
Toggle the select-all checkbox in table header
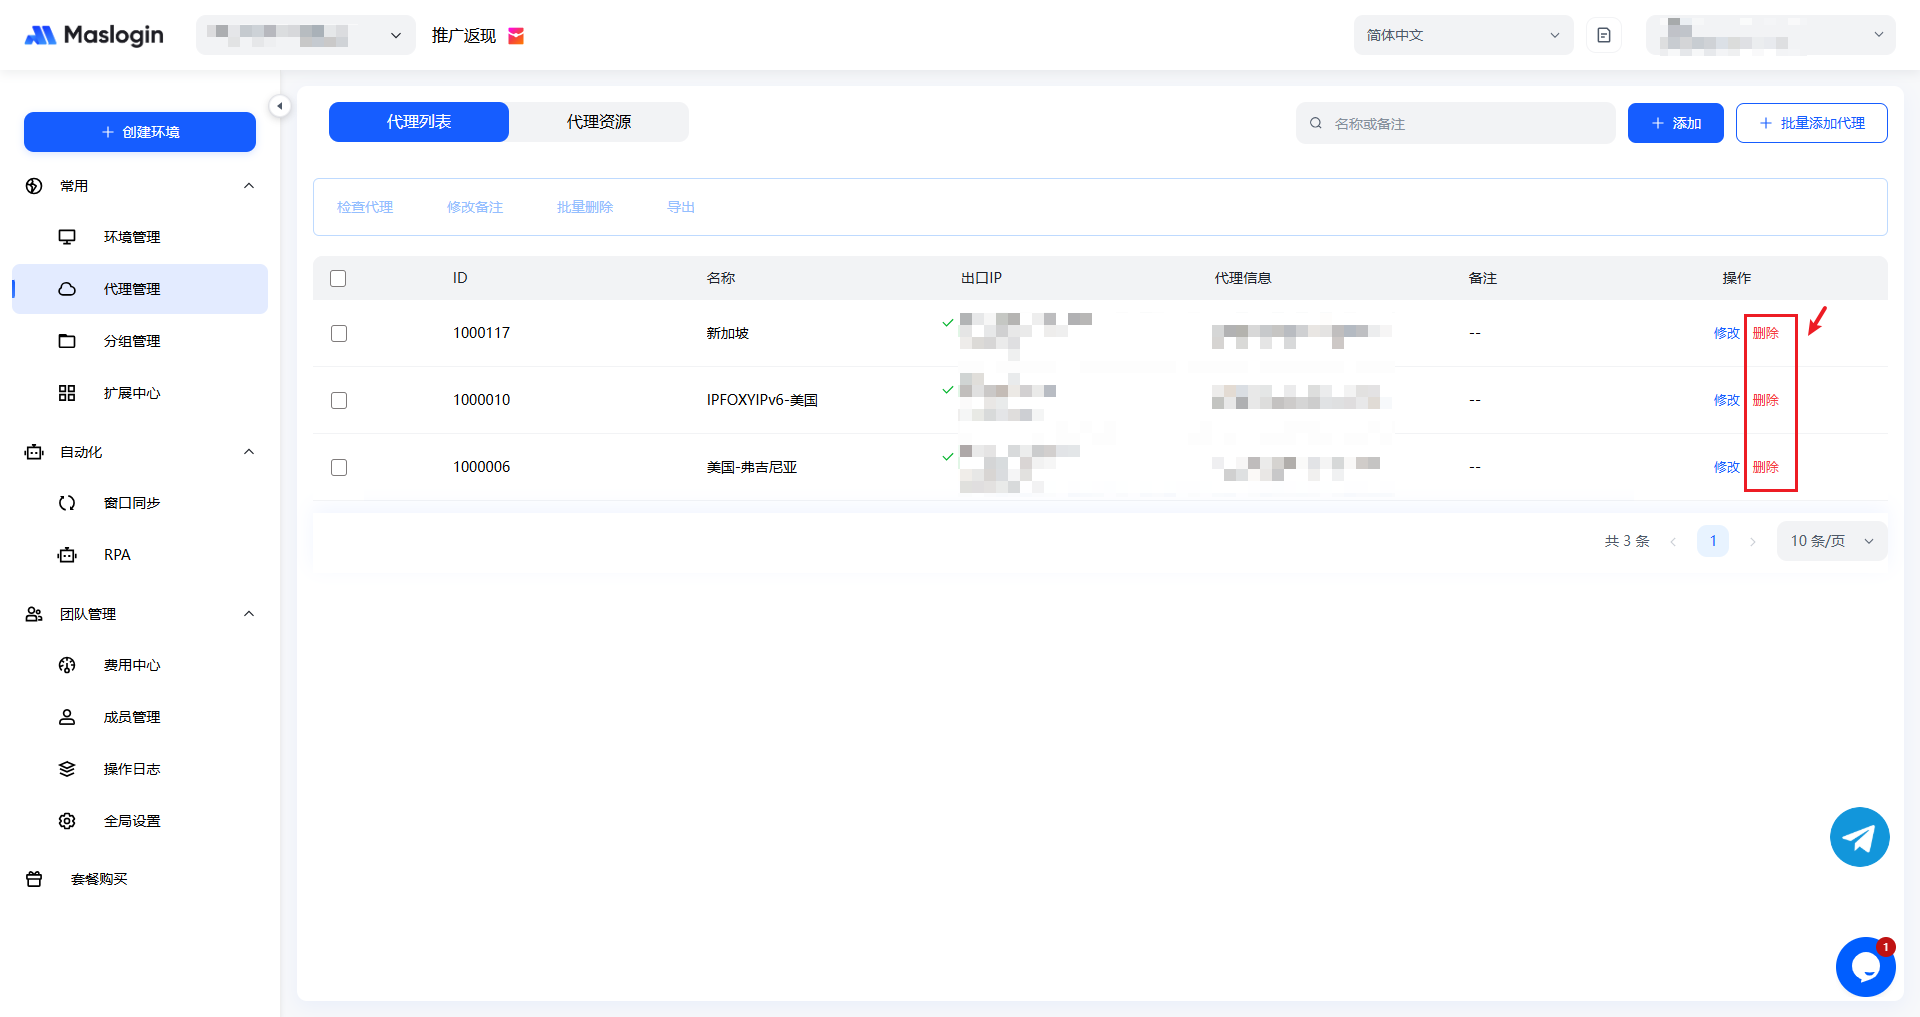click(338, 278)
